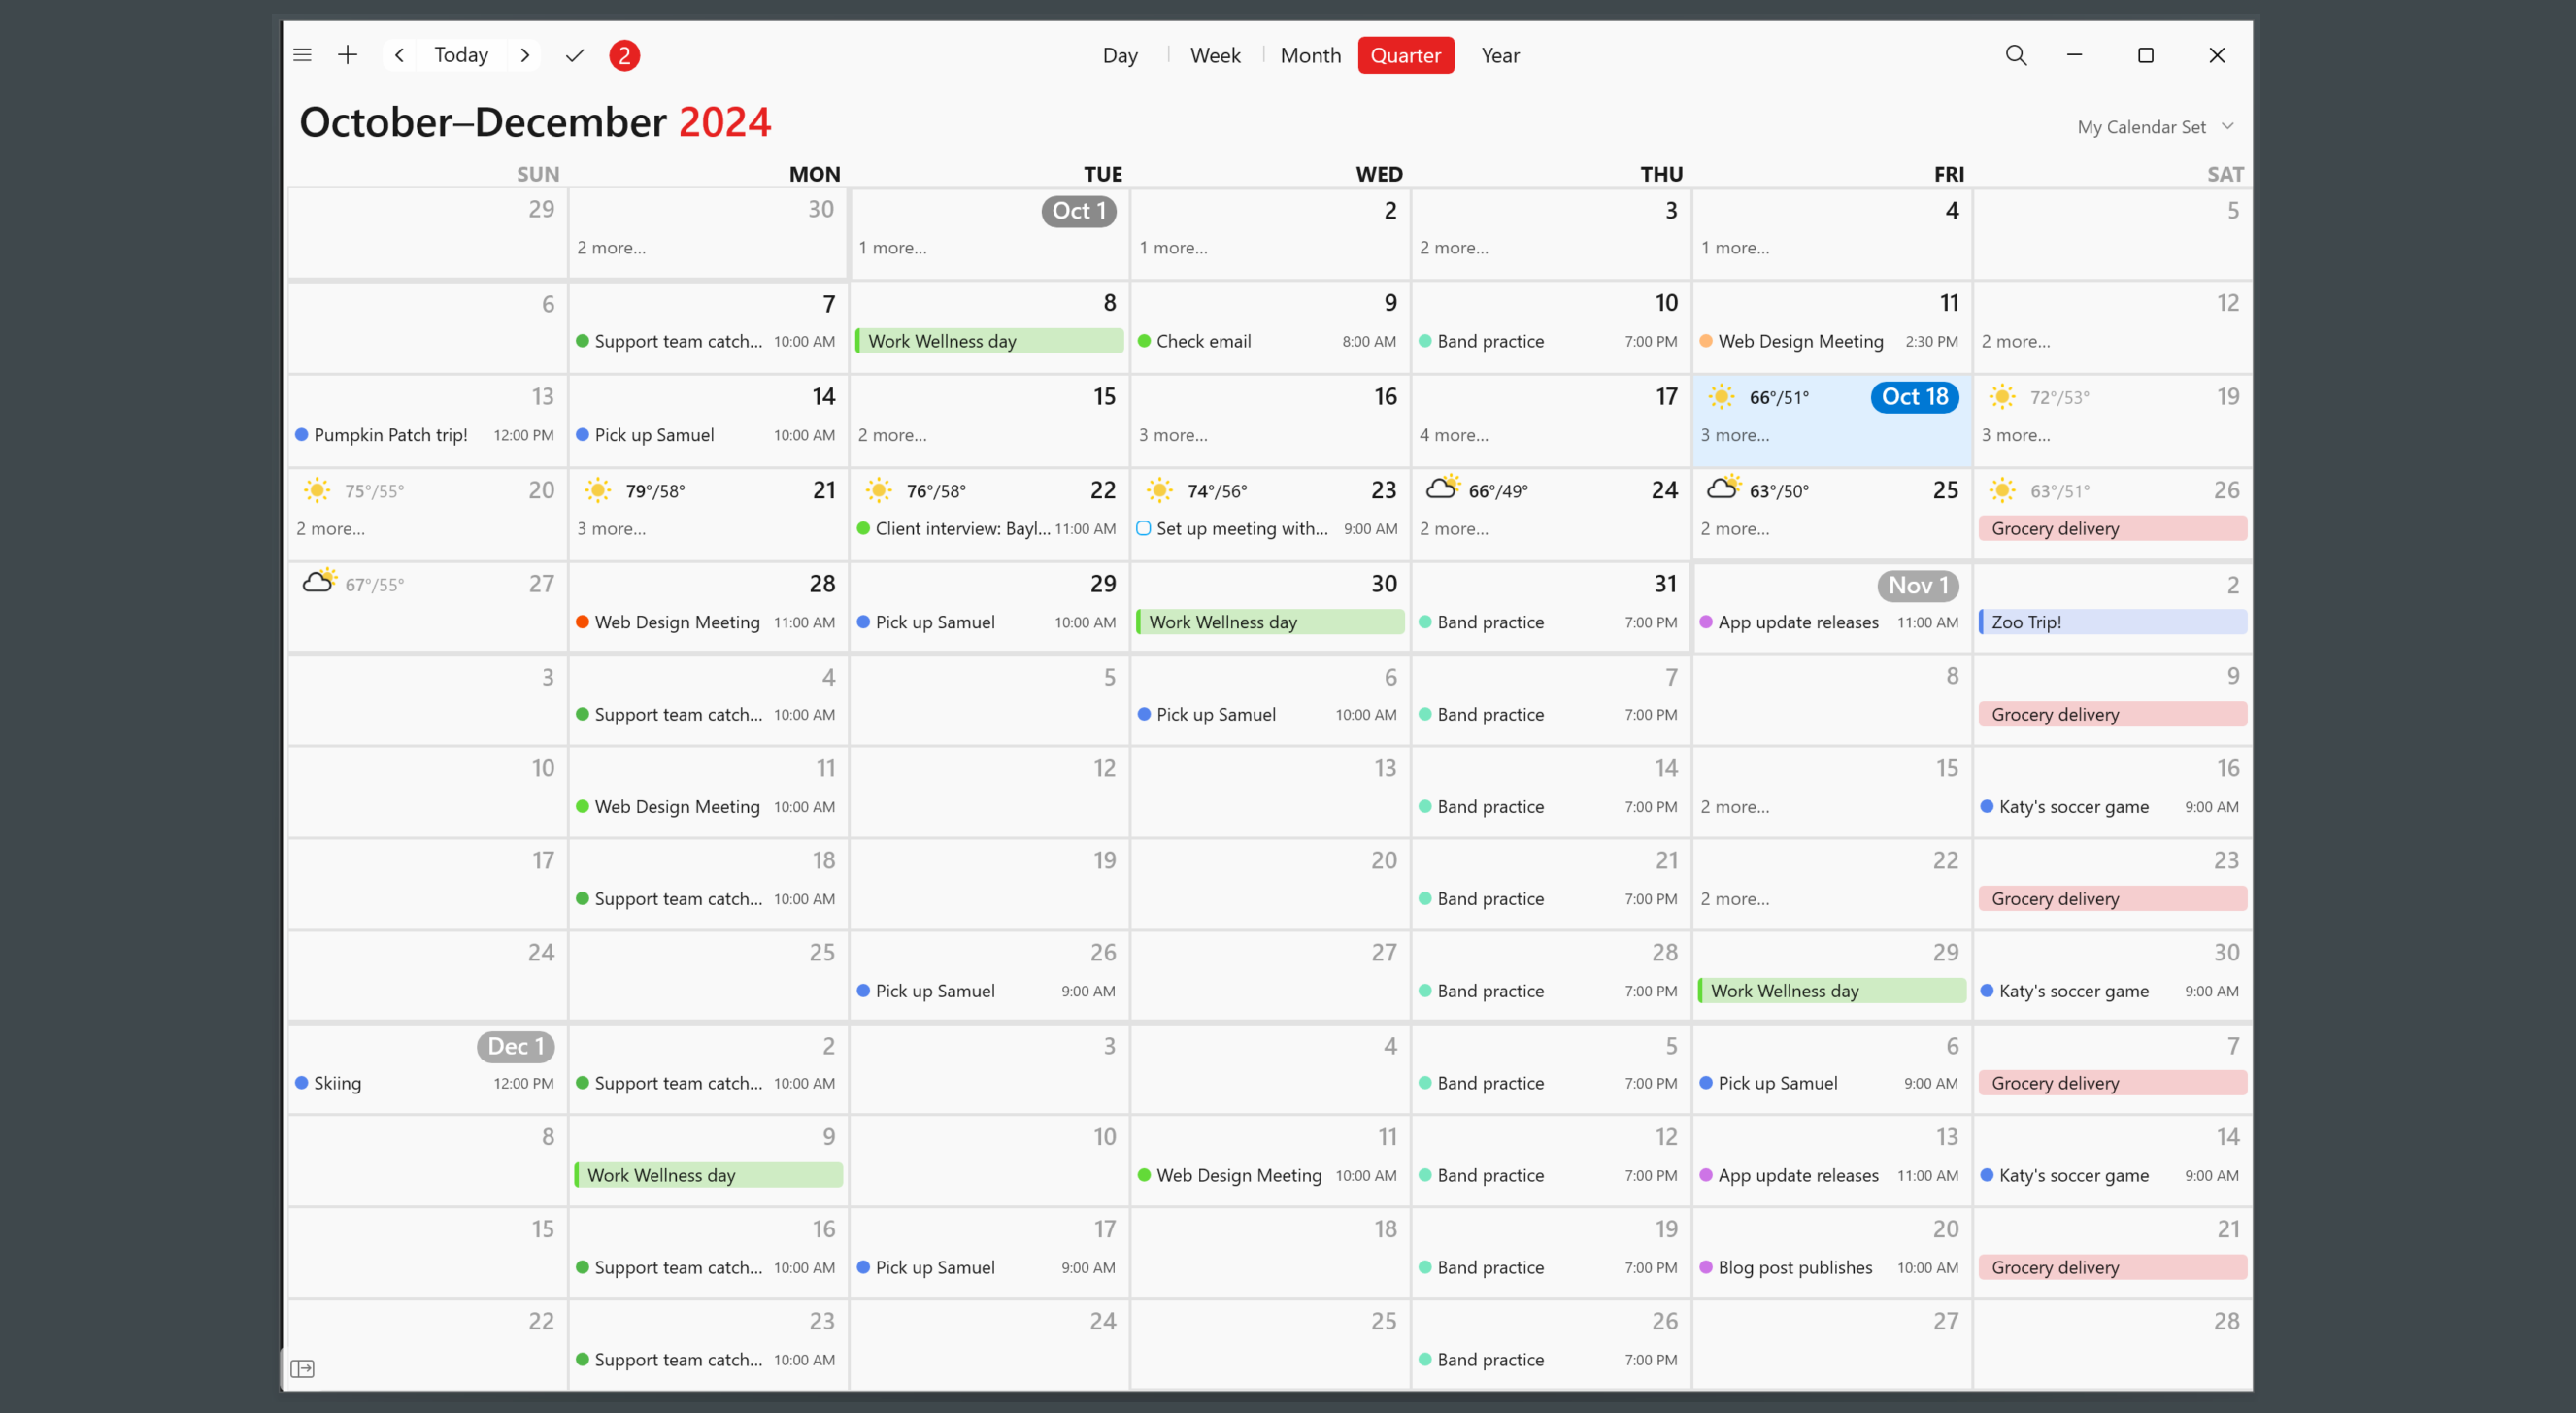Image resolution: width=2576 pixels, height=1413 pixels.
Task: Navigate to next quarter
Action: (x=521, y=54)
